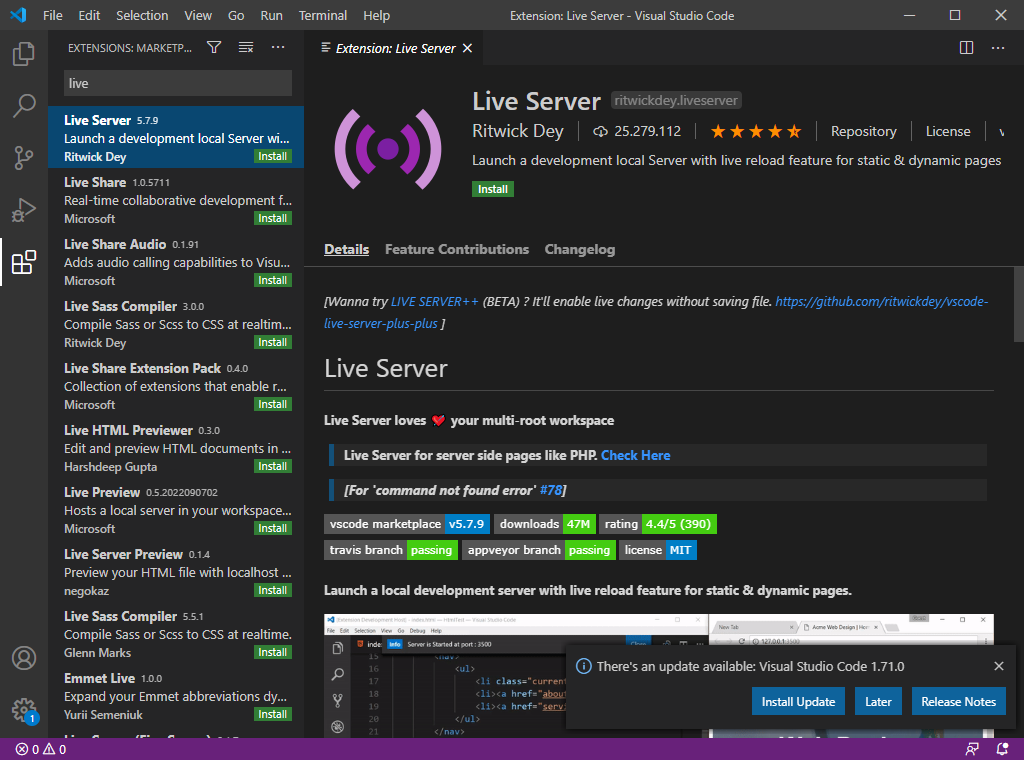1024x760 pixels.
Task: Open the Explorer view in activity bar
Action: click(x=24, y=54)
